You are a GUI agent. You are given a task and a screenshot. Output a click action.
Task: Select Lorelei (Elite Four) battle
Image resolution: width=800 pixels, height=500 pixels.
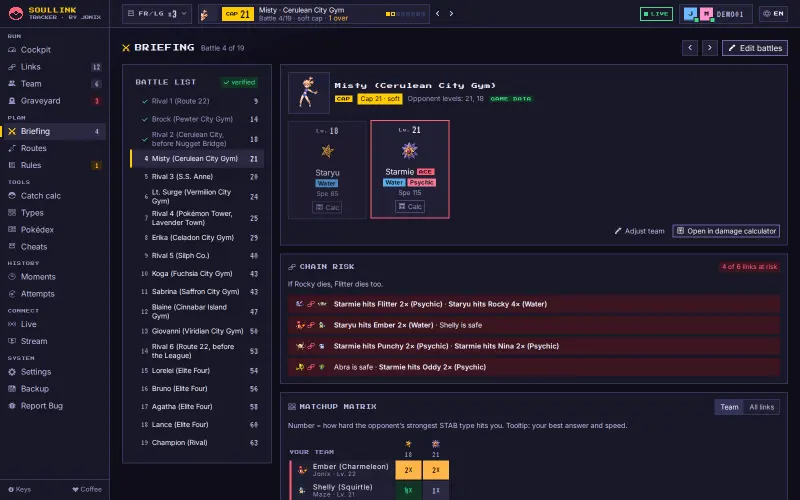coord(197,370)
